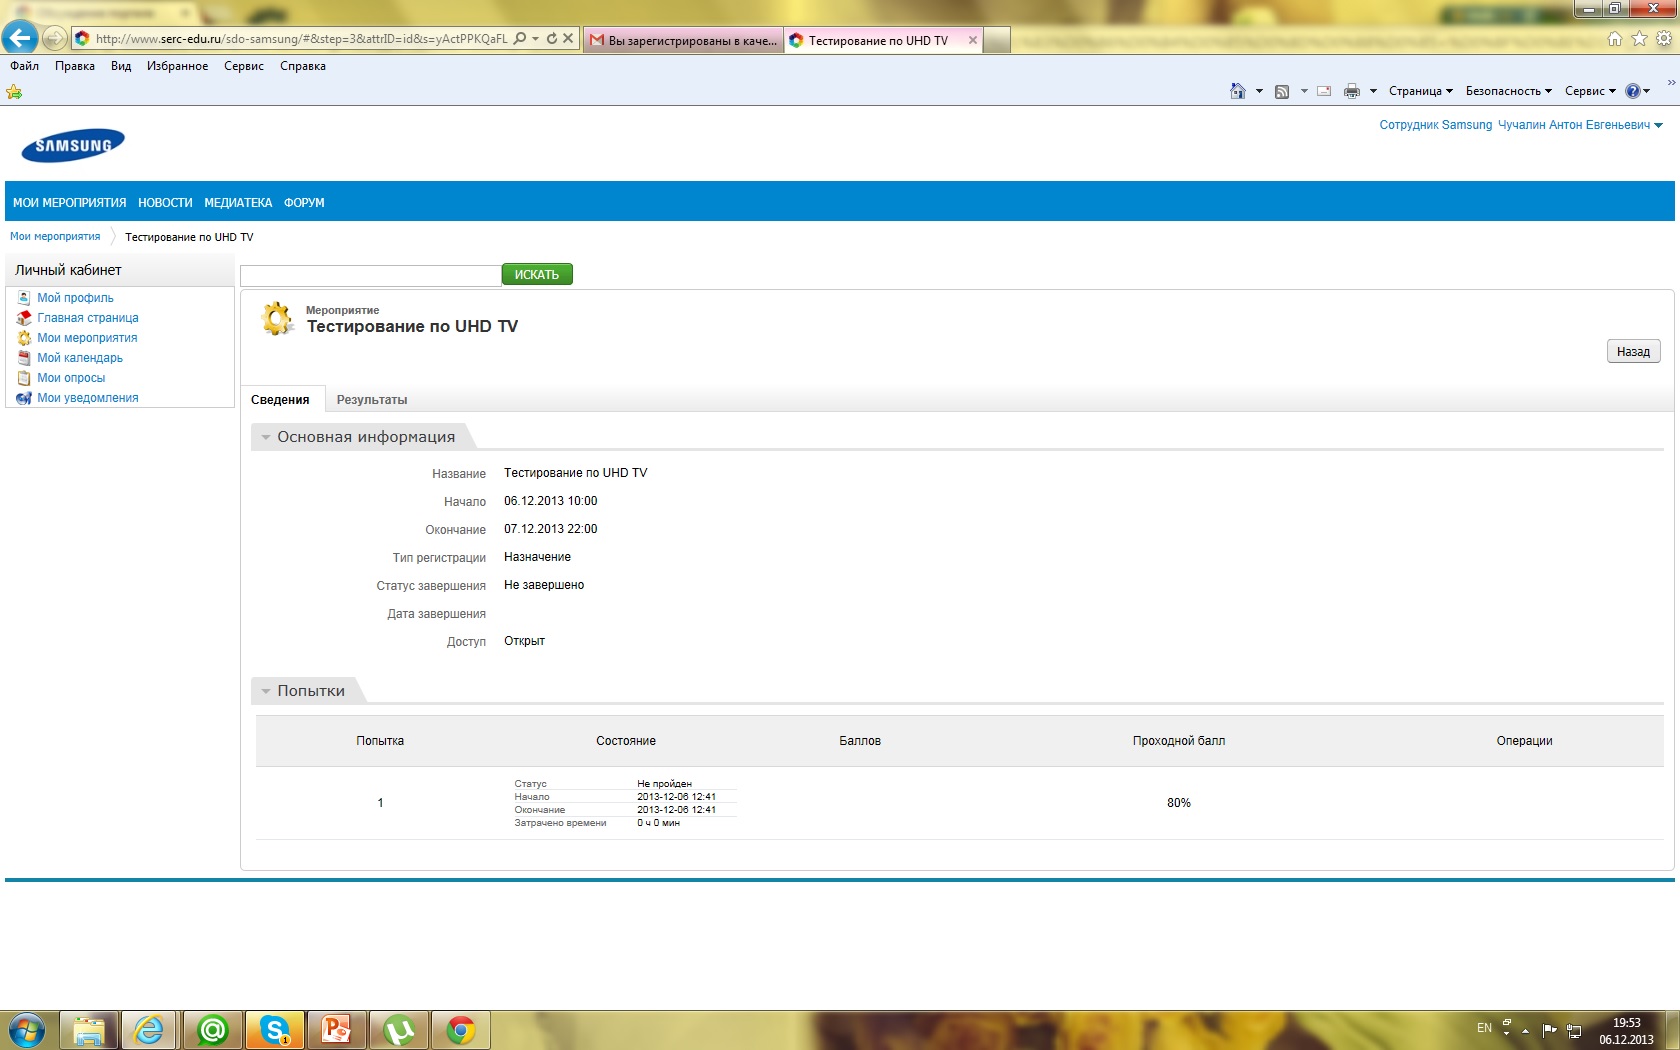Open the Мои уведомления sidebar link
Screen dimensions: 1680x1050
tap(88, 398)
